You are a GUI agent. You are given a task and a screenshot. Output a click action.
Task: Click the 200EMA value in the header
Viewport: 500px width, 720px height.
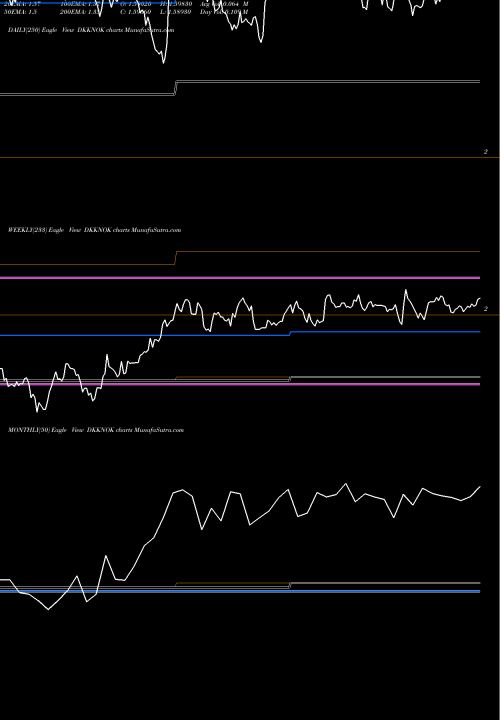pos(77,12)
